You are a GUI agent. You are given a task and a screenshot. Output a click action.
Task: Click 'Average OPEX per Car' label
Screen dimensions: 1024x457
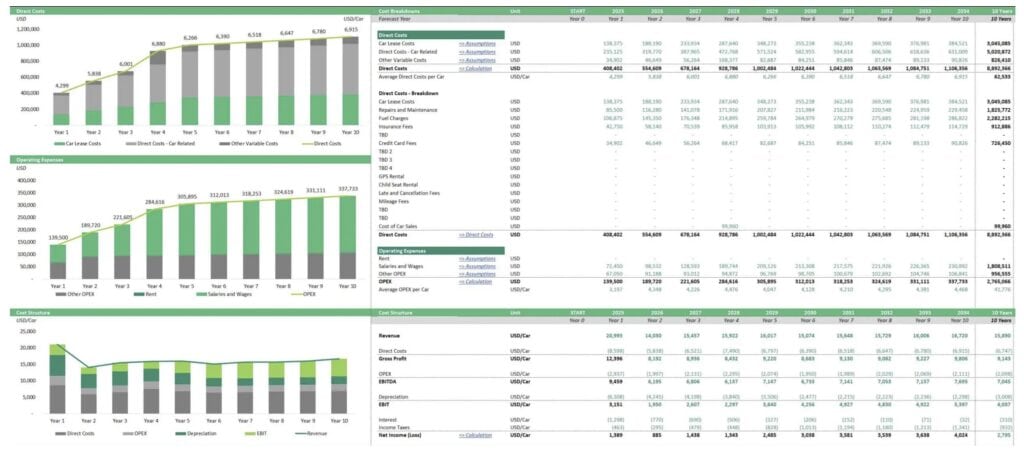[x=405, y=289]
